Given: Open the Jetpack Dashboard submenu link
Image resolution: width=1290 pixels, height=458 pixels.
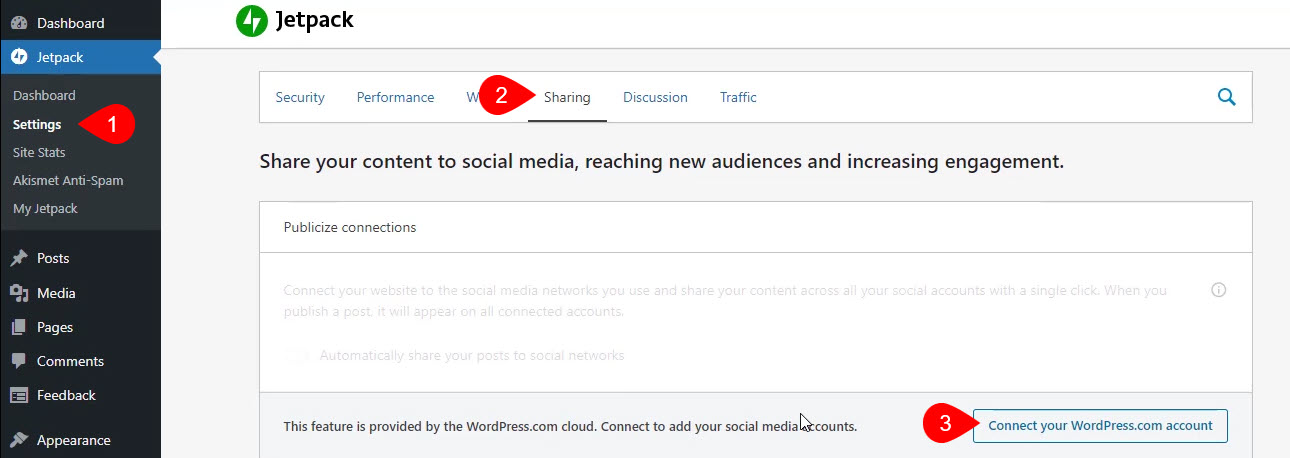Looking at the screenshot, I should [x=44, y=96].
